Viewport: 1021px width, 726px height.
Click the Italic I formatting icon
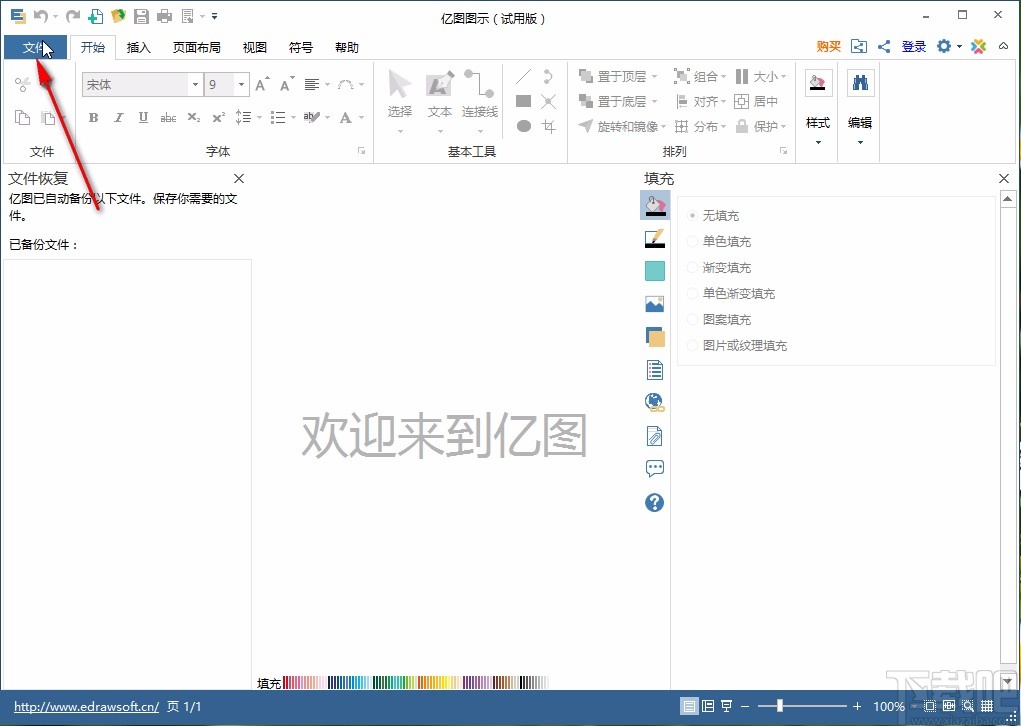119,117
